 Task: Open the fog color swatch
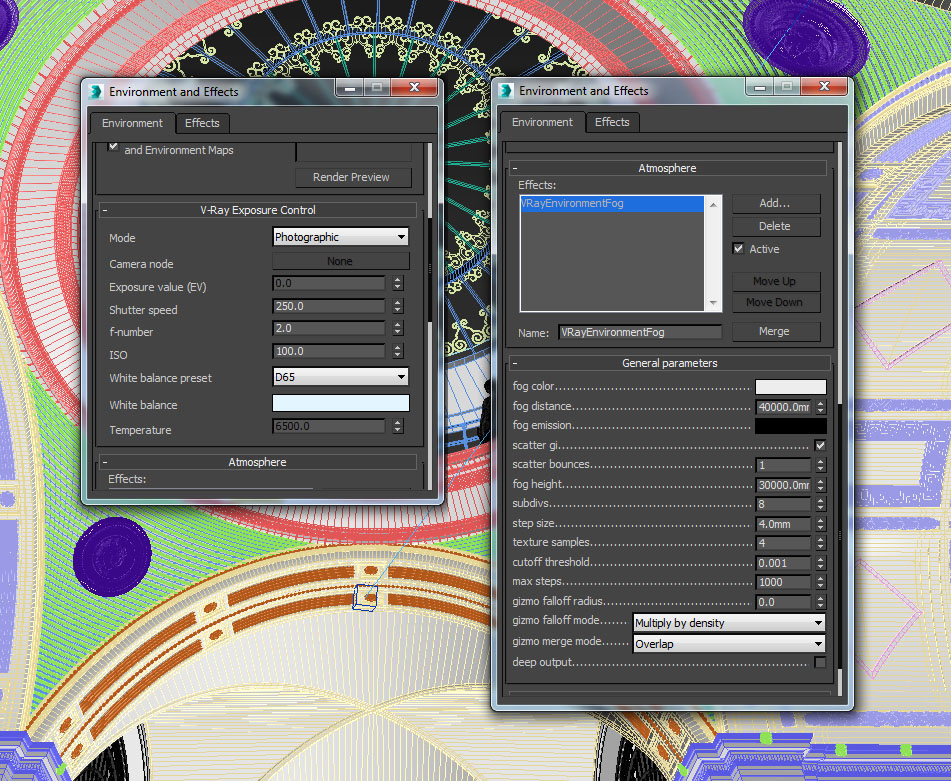coord(790,387)
